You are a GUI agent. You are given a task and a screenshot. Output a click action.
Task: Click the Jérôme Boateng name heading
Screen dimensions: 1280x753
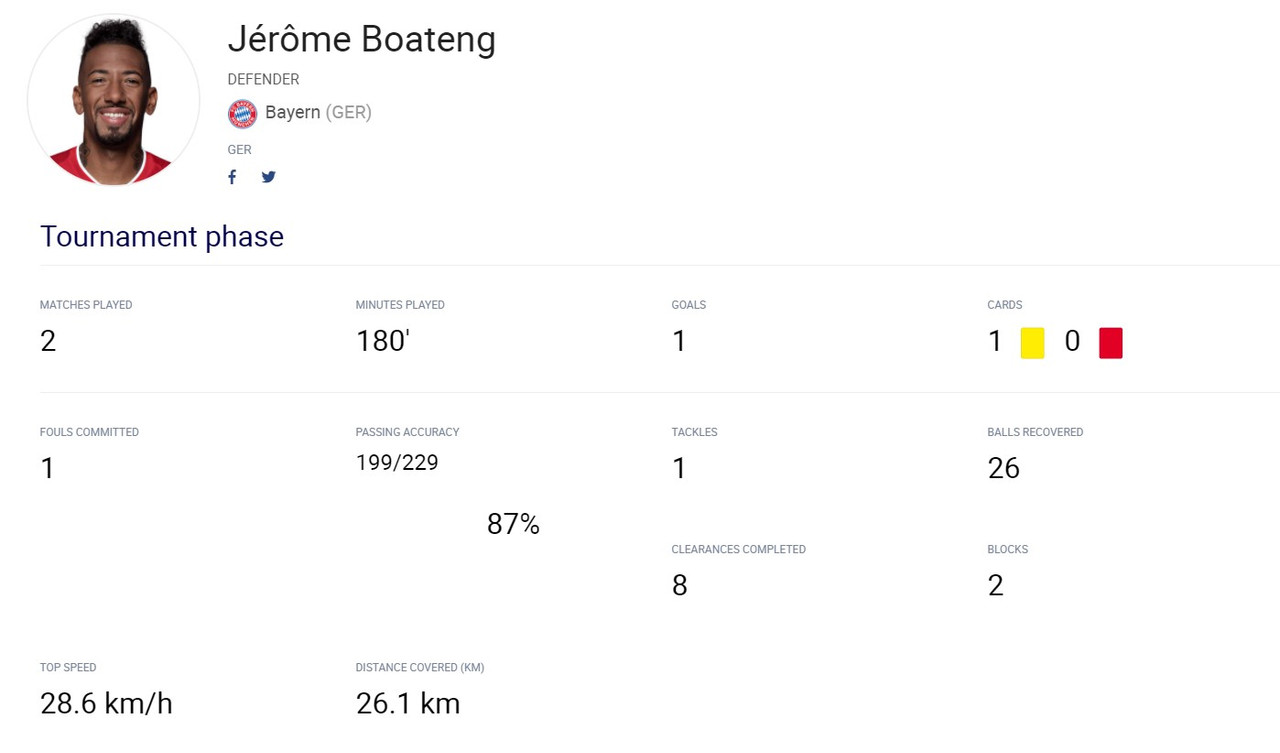coord(361,39)
